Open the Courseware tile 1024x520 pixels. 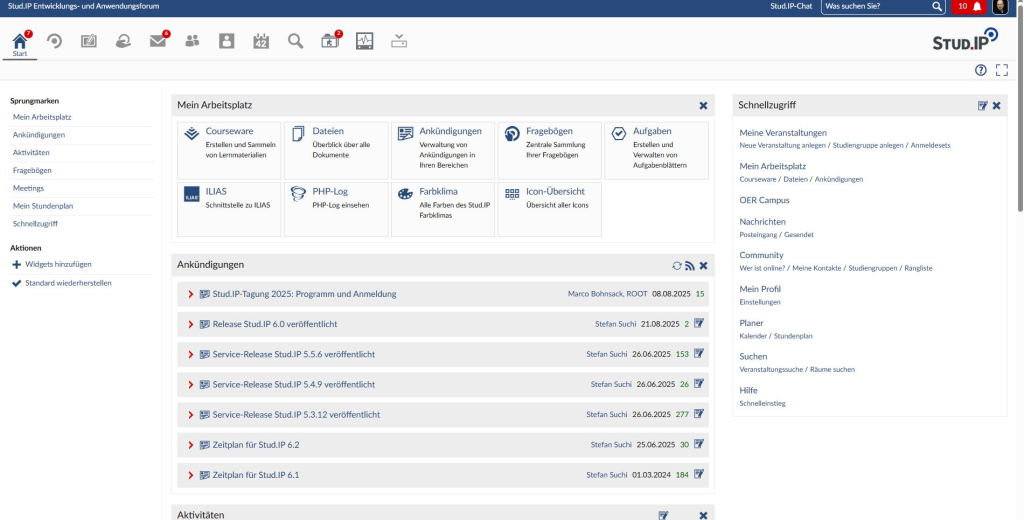click(229, 151)
